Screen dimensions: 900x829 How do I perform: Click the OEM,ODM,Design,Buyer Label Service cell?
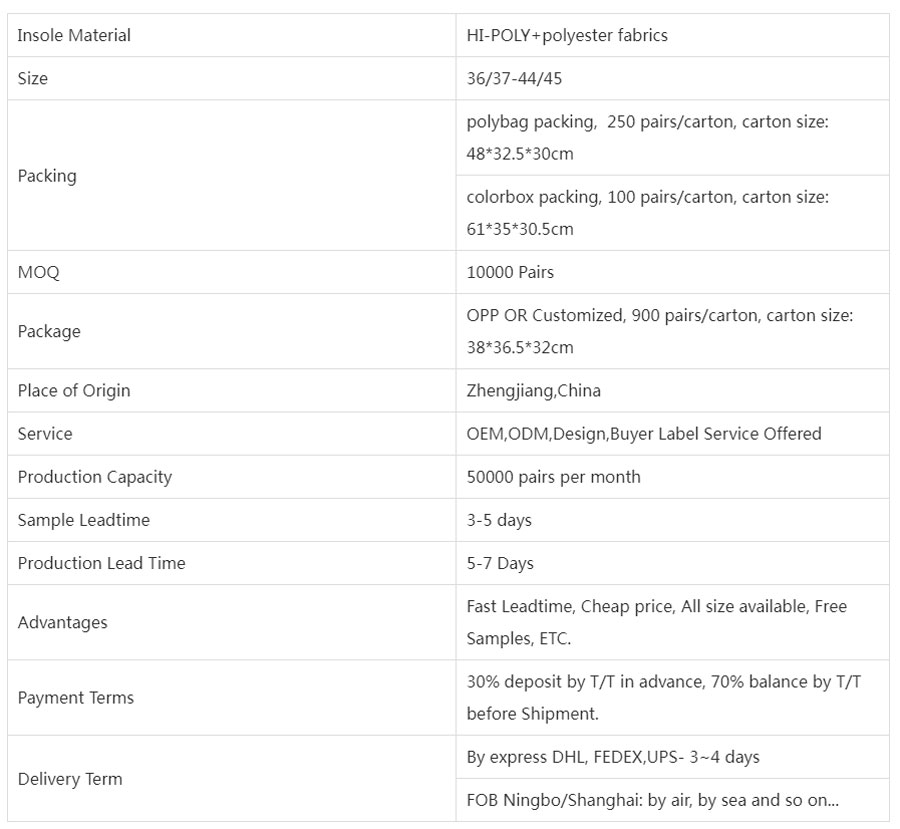click(644, 434)
